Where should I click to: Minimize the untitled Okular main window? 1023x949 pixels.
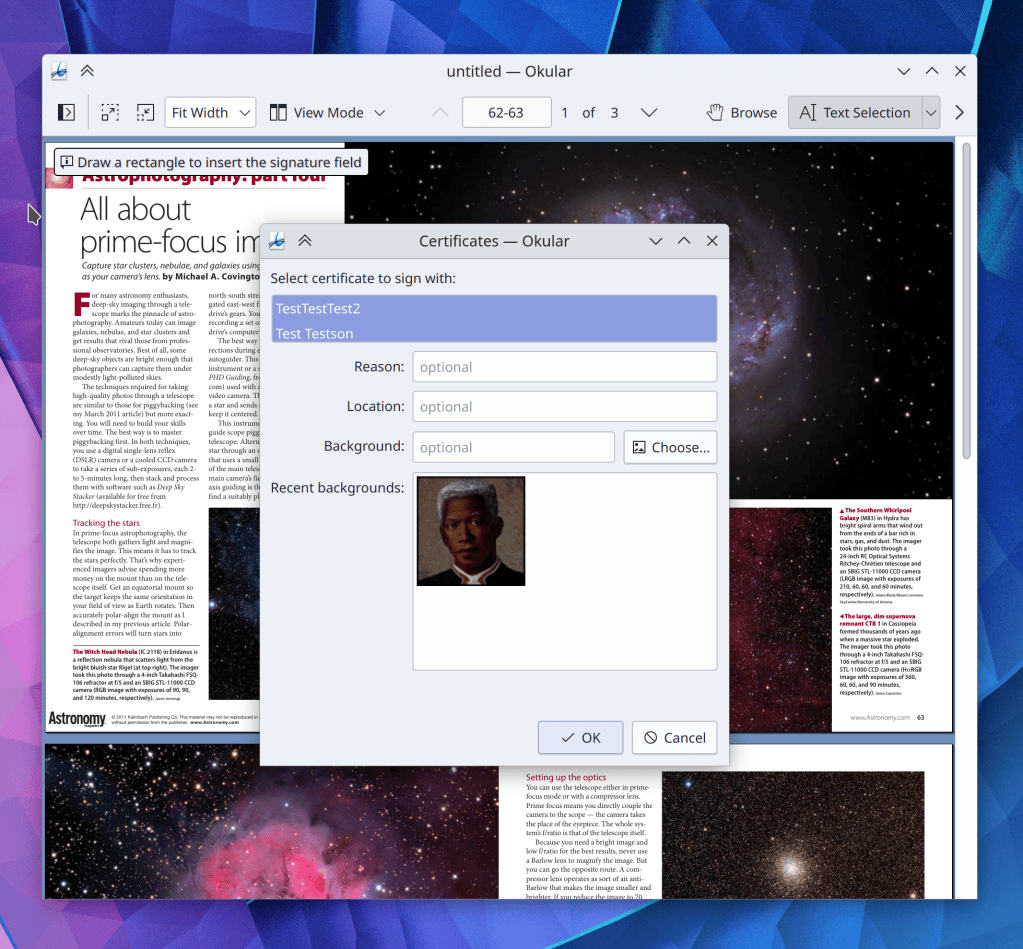point(904,71)
